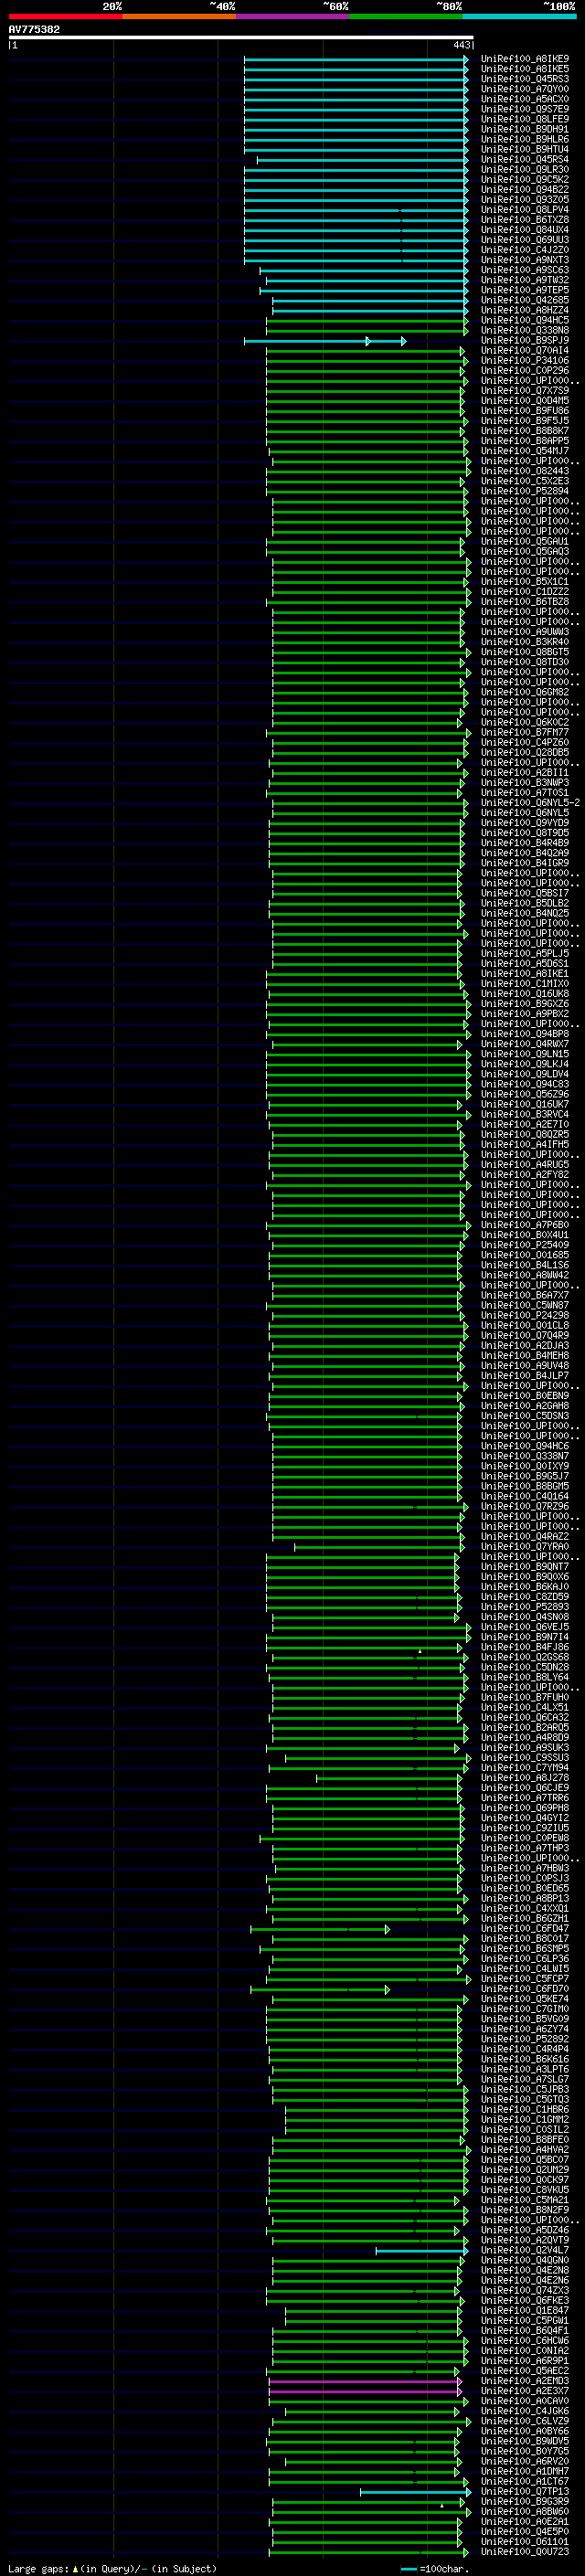Select hit label UniRef100_Q6FKE3

click(x=524, y=2300)
